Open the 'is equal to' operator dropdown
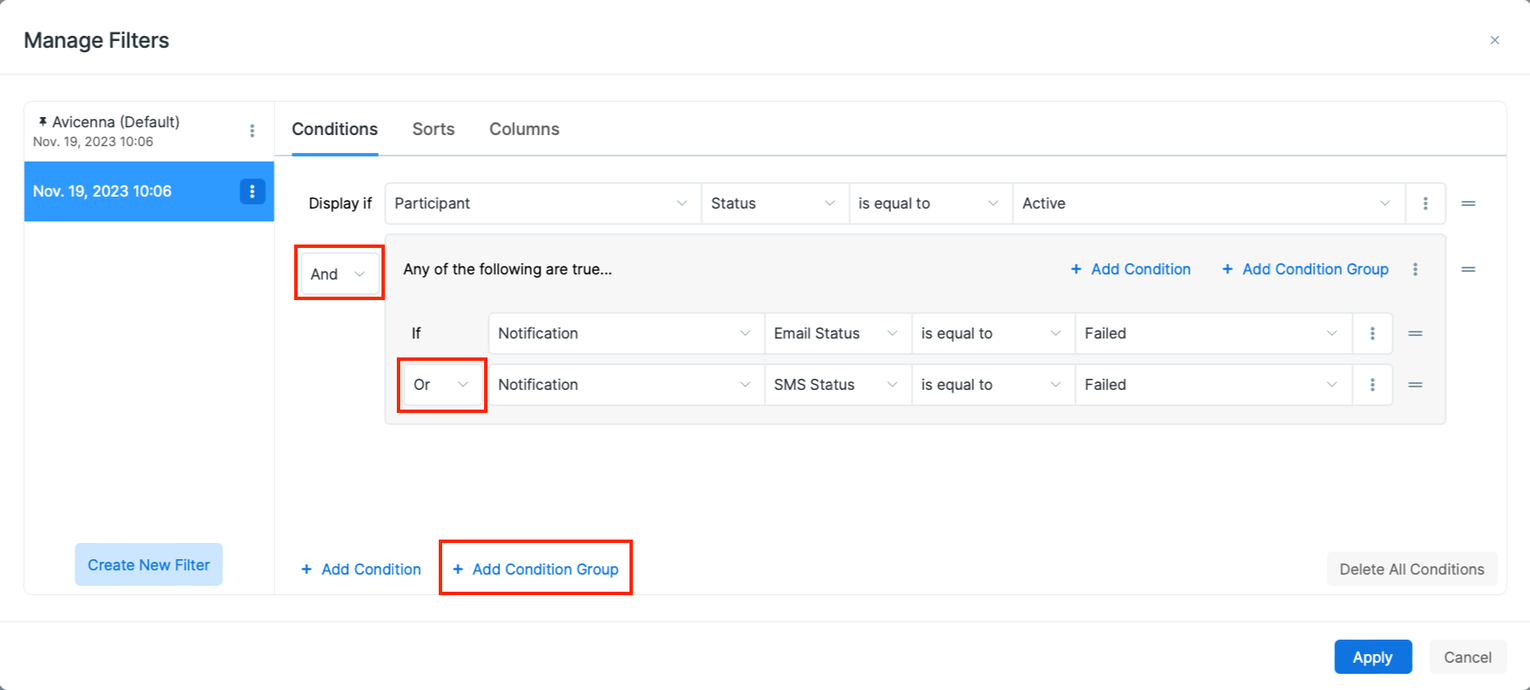 (929, 203)
